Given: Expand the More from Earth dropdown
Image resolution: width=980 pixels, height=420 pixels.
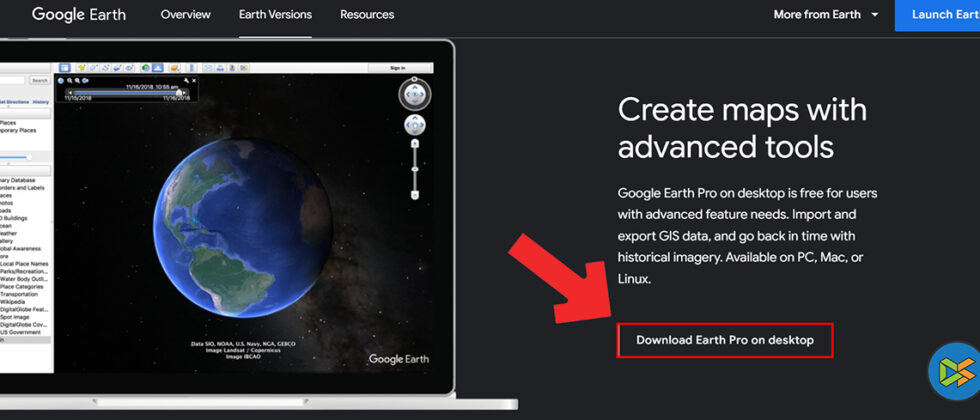Looking at the screenshot, I should 826,14.
